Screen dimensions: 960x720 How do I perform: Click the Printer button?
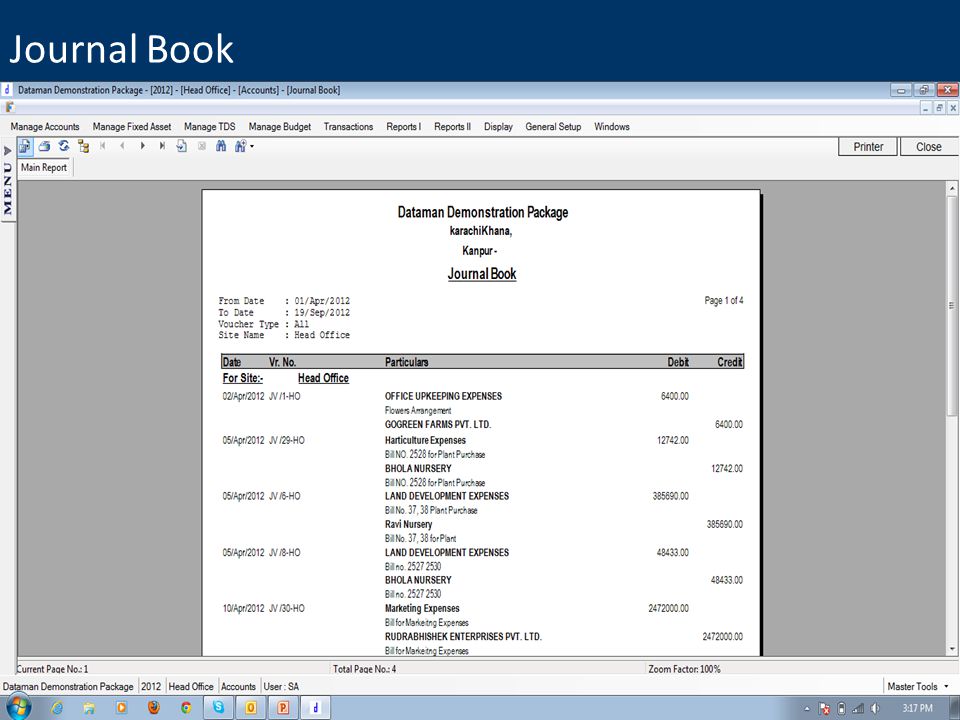pyautogui.click(x=868, y=147)
